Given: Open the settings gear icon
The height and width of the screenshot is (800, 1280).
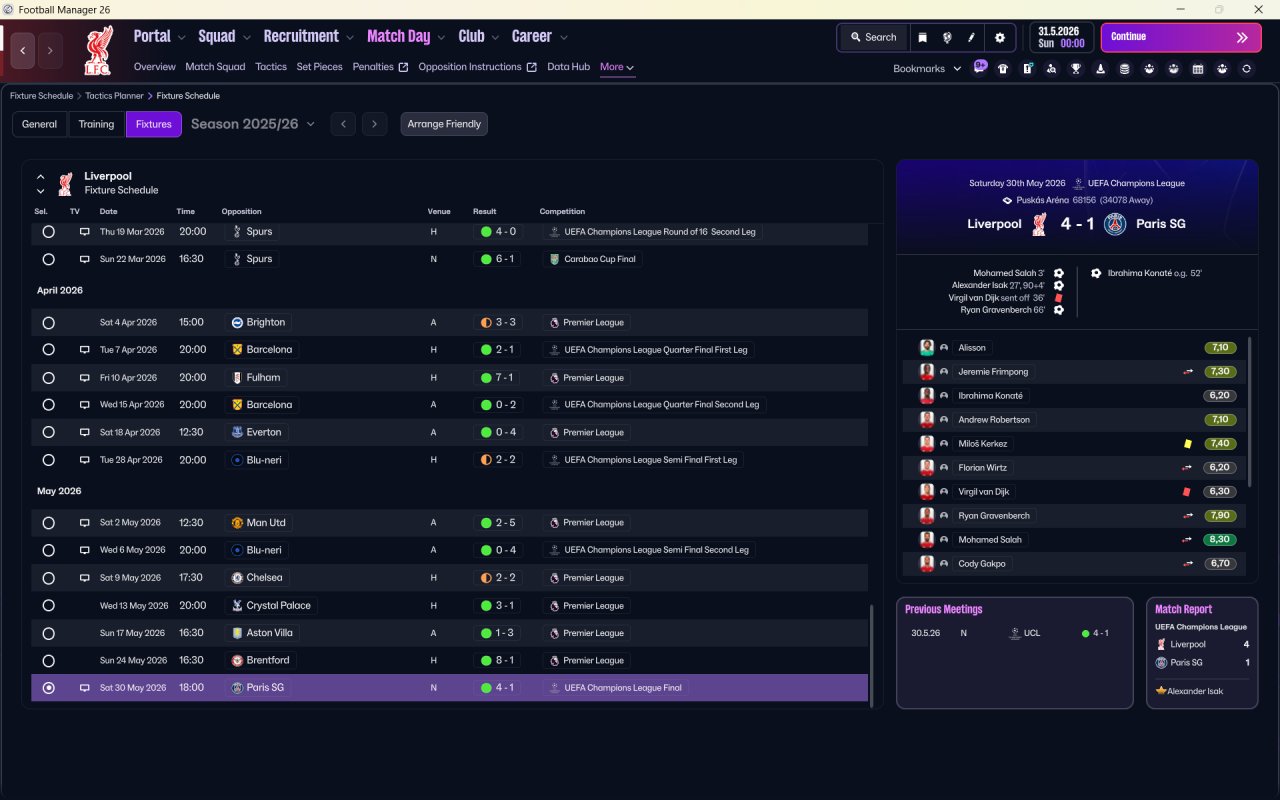Looking at the screenshot, I should (x=999, y=37).
